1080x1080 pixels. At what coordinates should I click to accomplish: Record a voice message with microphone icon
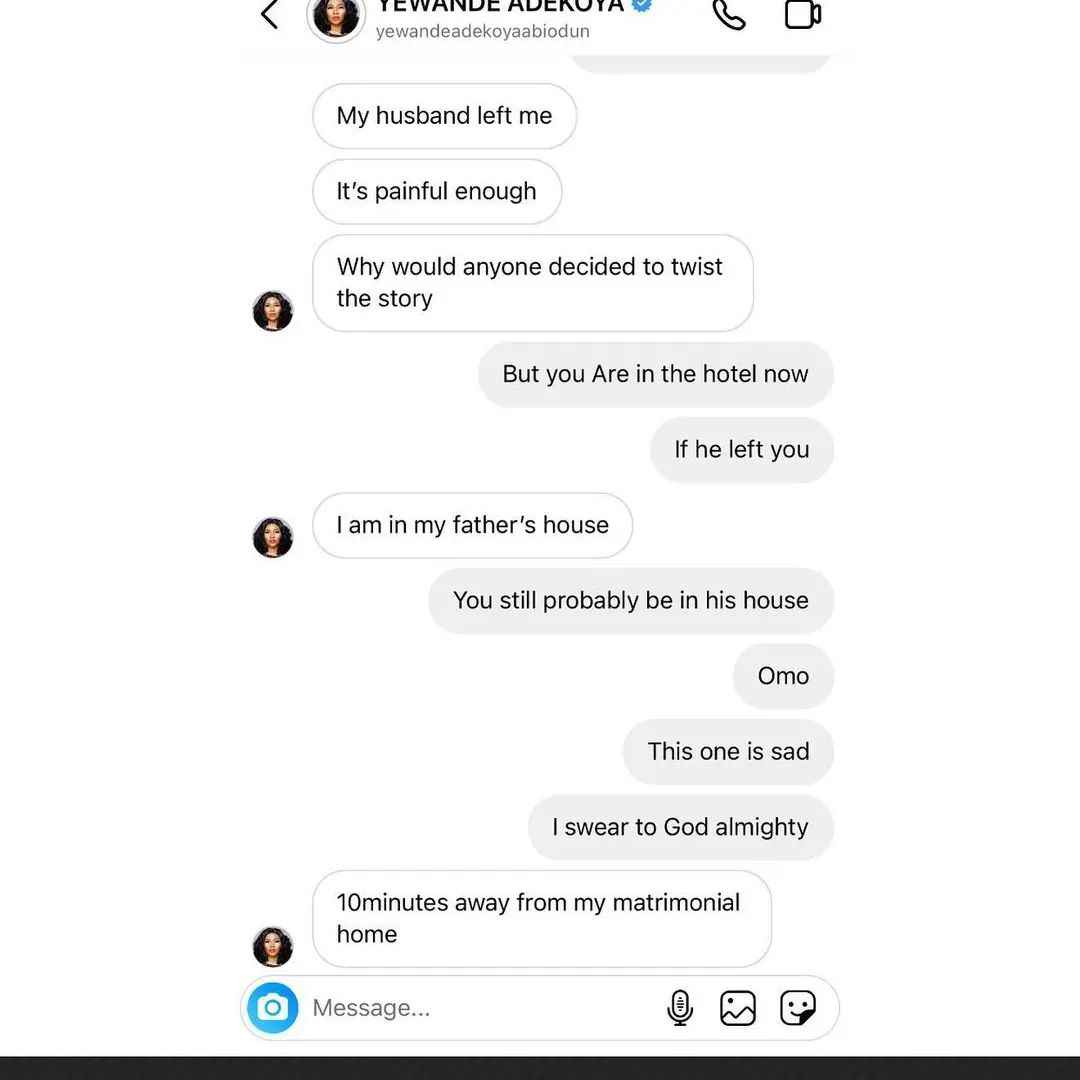coord(680,1008)
